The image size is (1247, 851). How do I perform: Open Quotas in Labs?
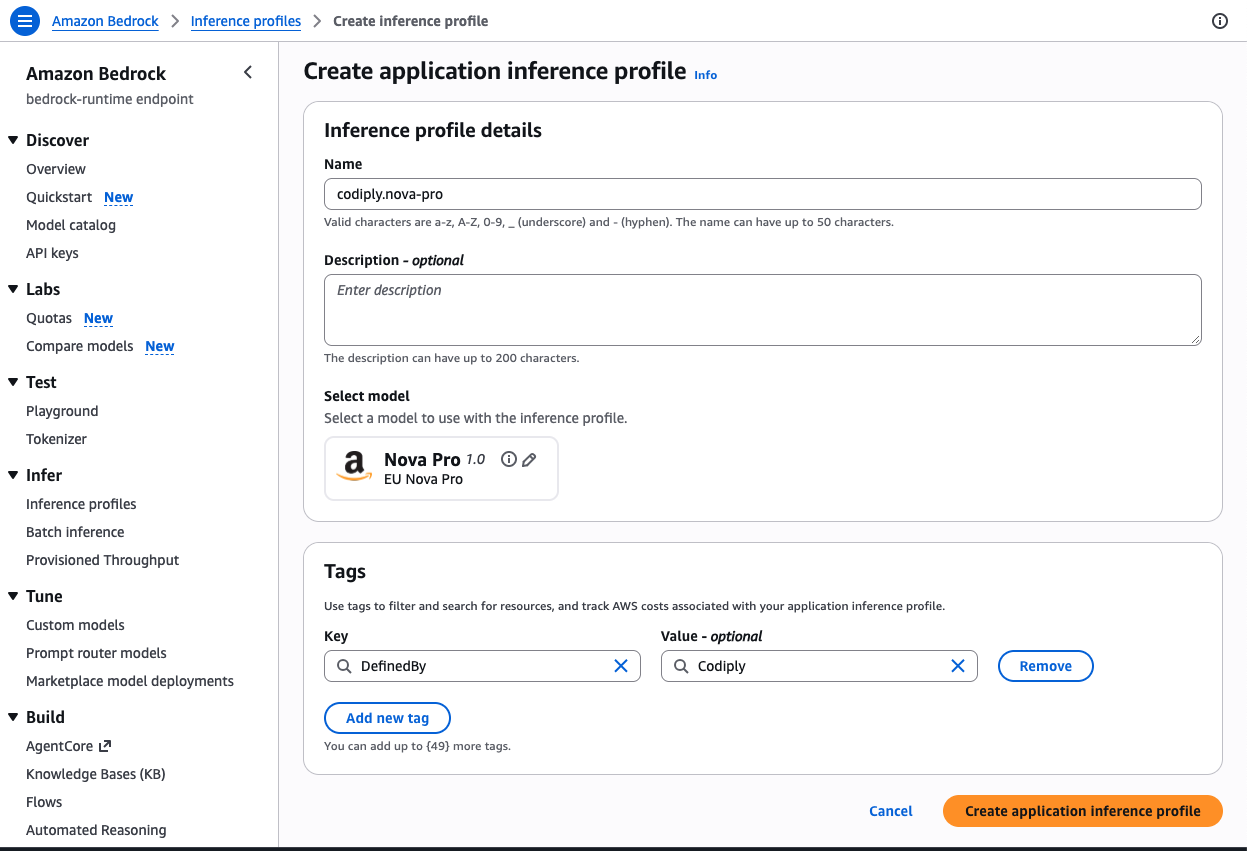[x=49, y=318]
